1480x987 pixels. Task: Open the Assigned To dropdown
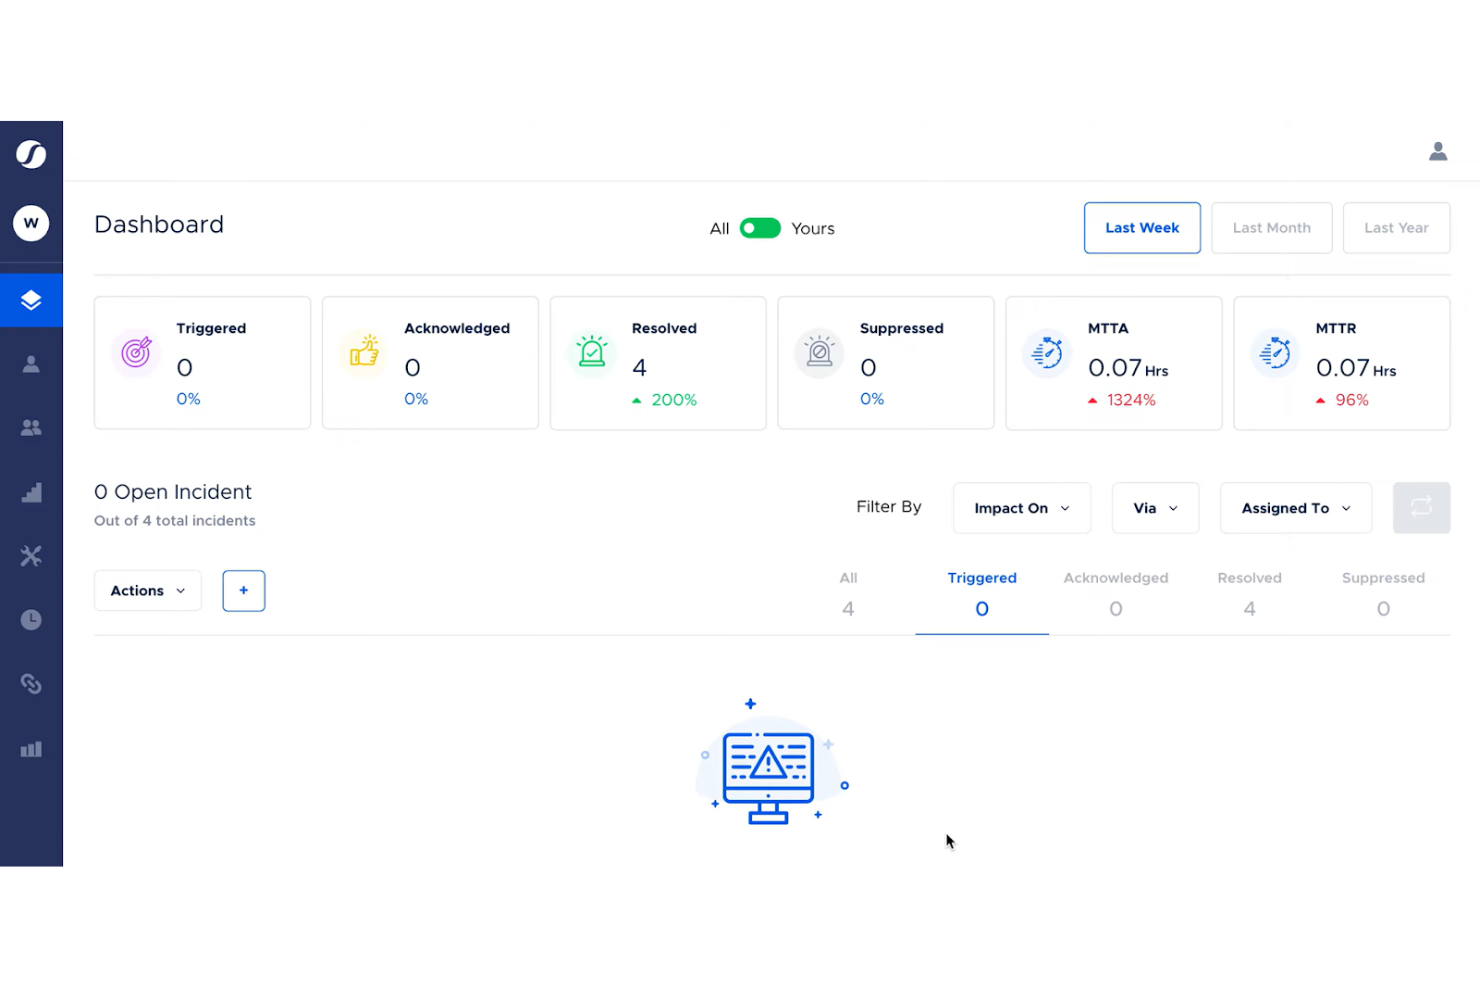(x=1295, y=508)
